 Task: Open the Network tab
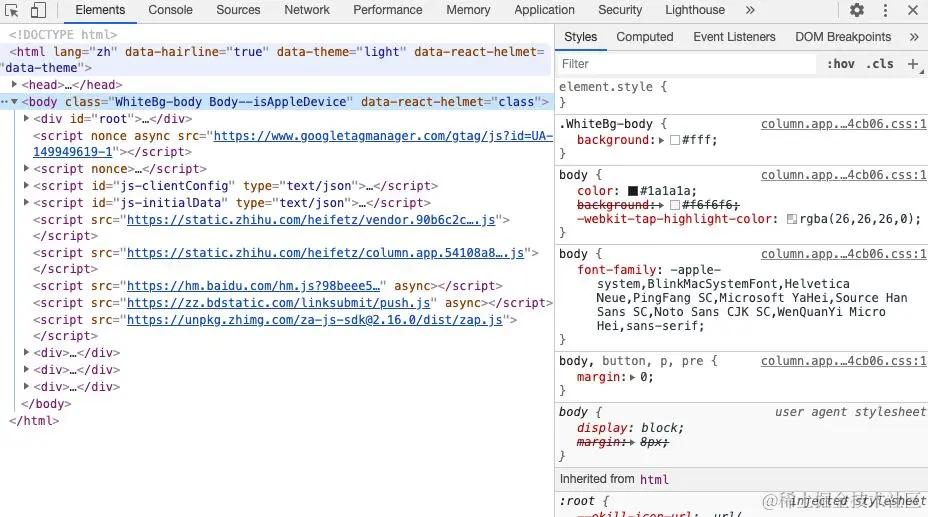pos(307,10)
